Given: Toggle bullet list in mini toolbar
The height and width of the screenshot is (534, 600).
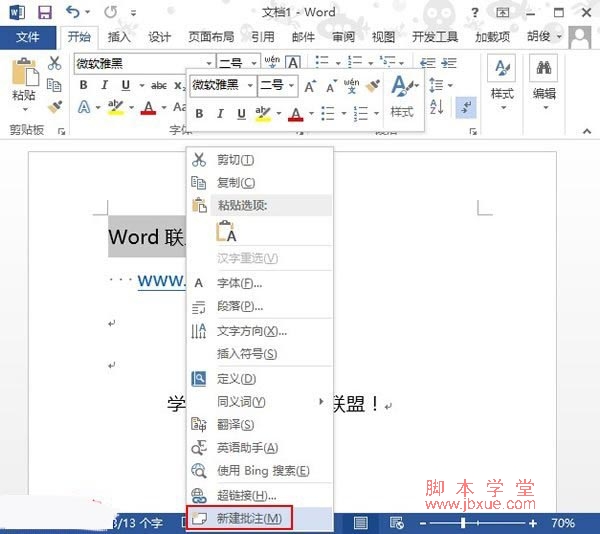Looking at the screenshot, I should (x=328, y=113).
